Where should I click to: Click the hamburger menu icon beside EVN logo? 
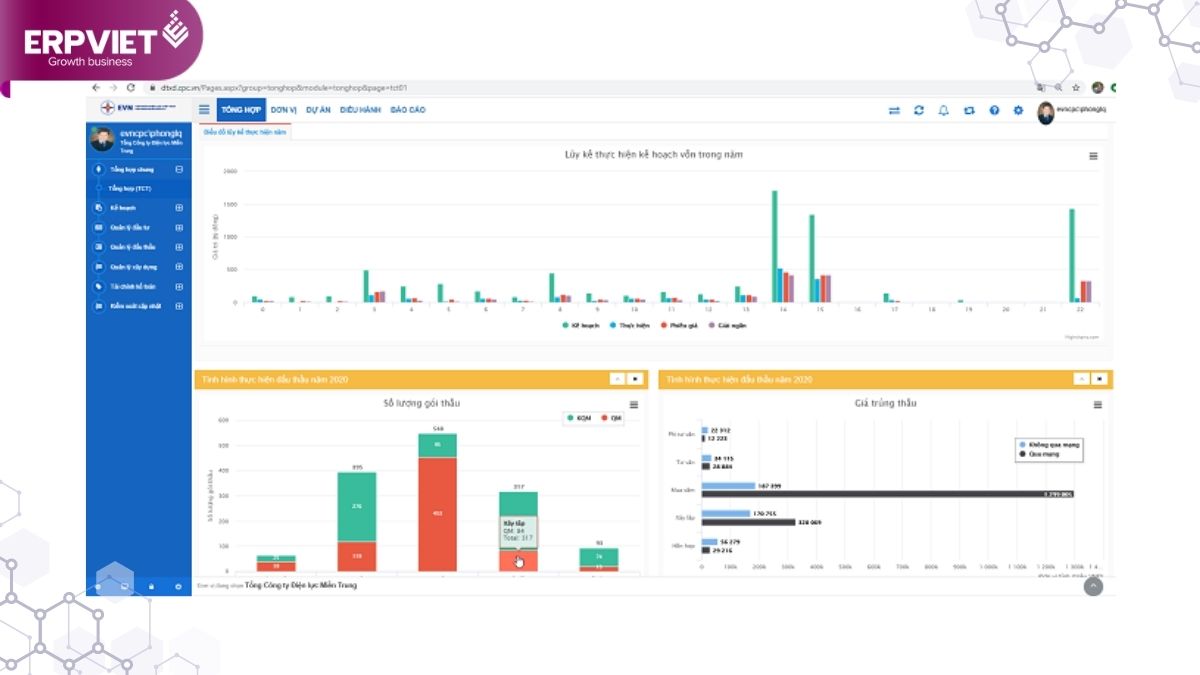204,110
